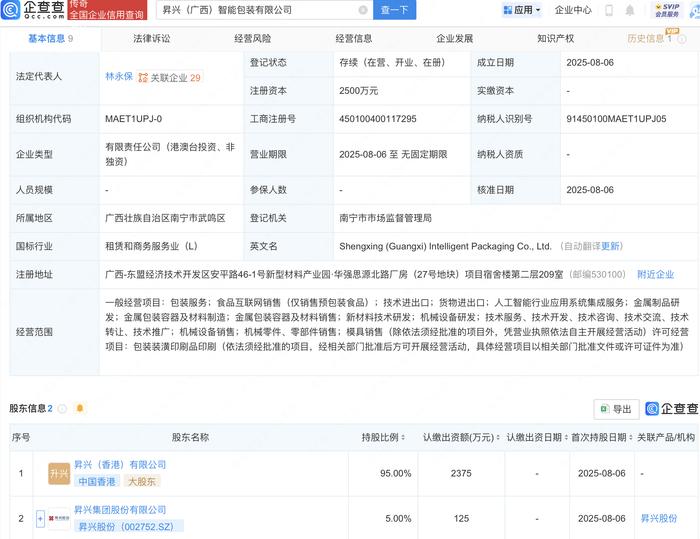
Task: Open the mobile phone icon in header
Action: pos(609,10)
